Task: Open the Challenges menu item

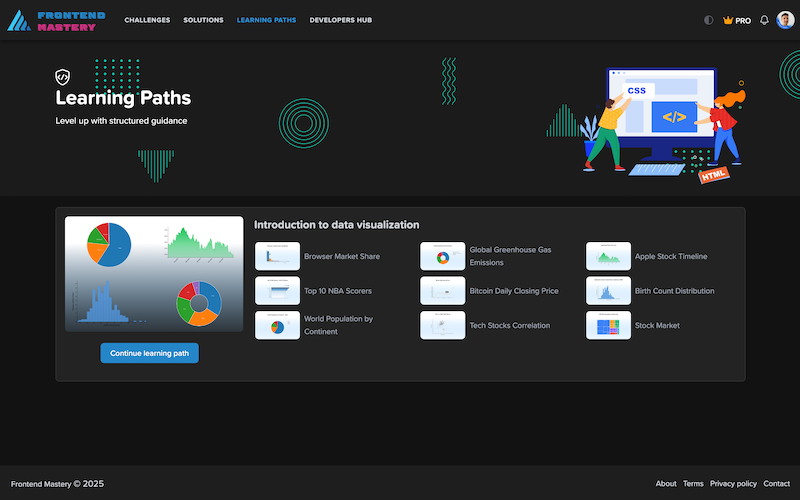Action: click(147, 20)
